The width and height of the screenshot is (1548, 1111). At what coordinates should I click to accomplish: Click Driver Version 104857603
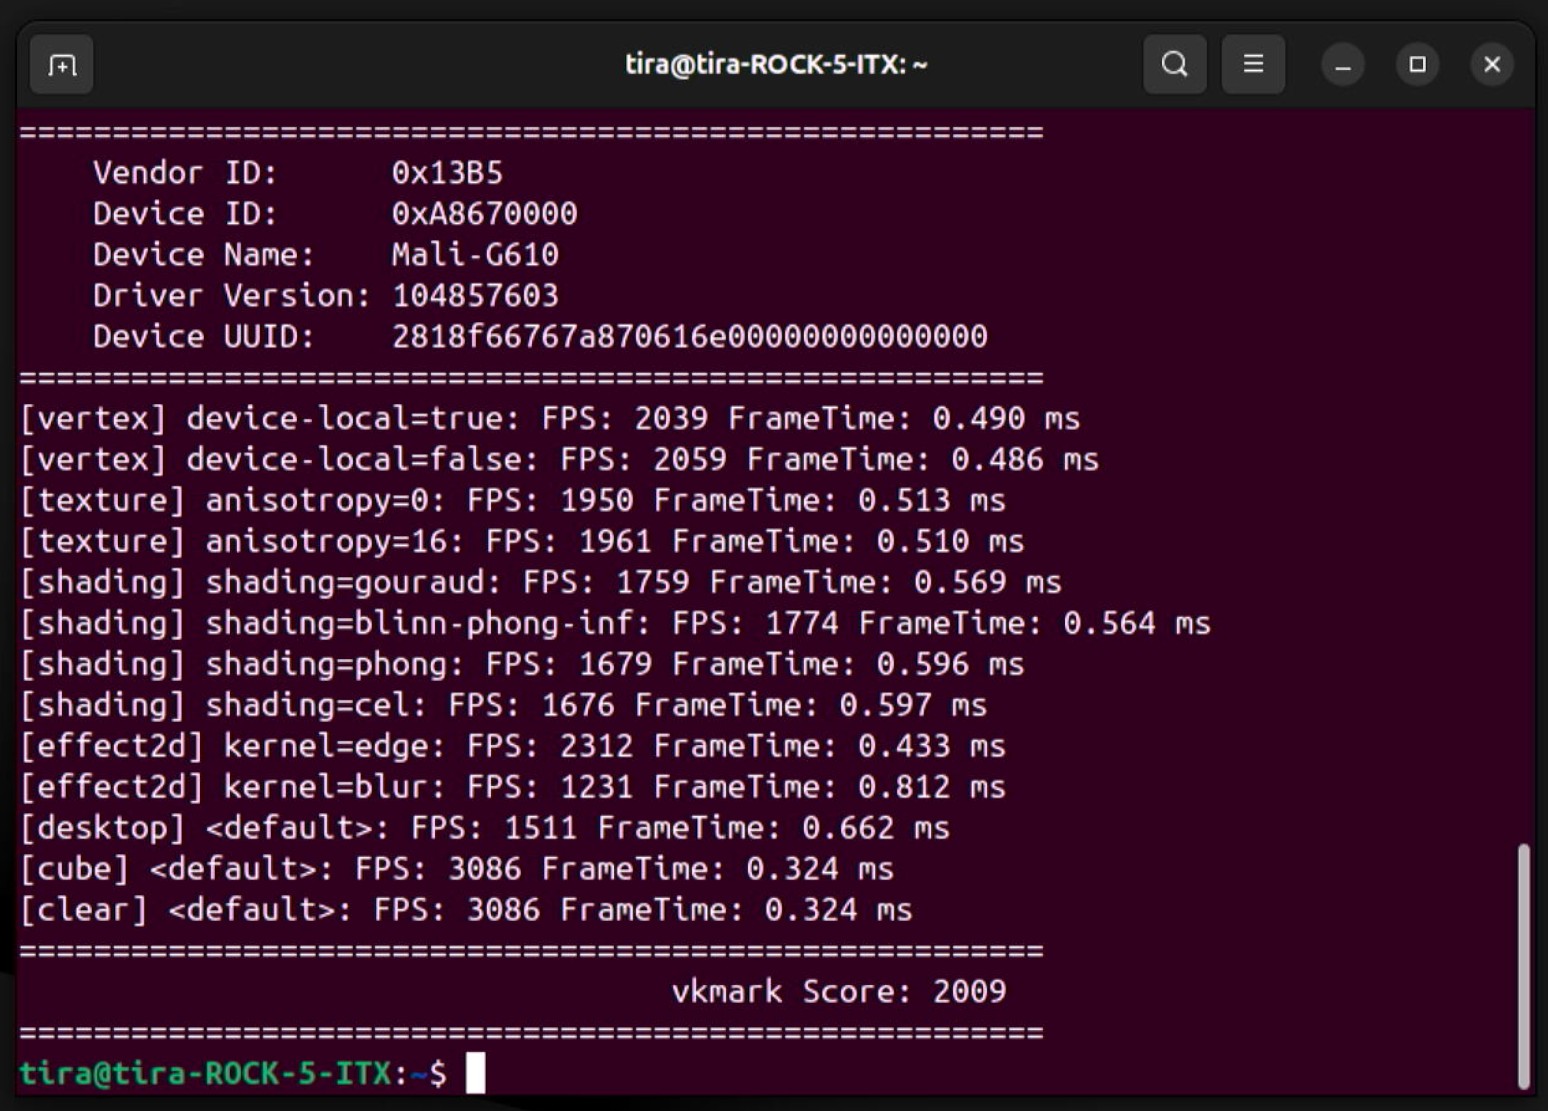click(475, 296)
